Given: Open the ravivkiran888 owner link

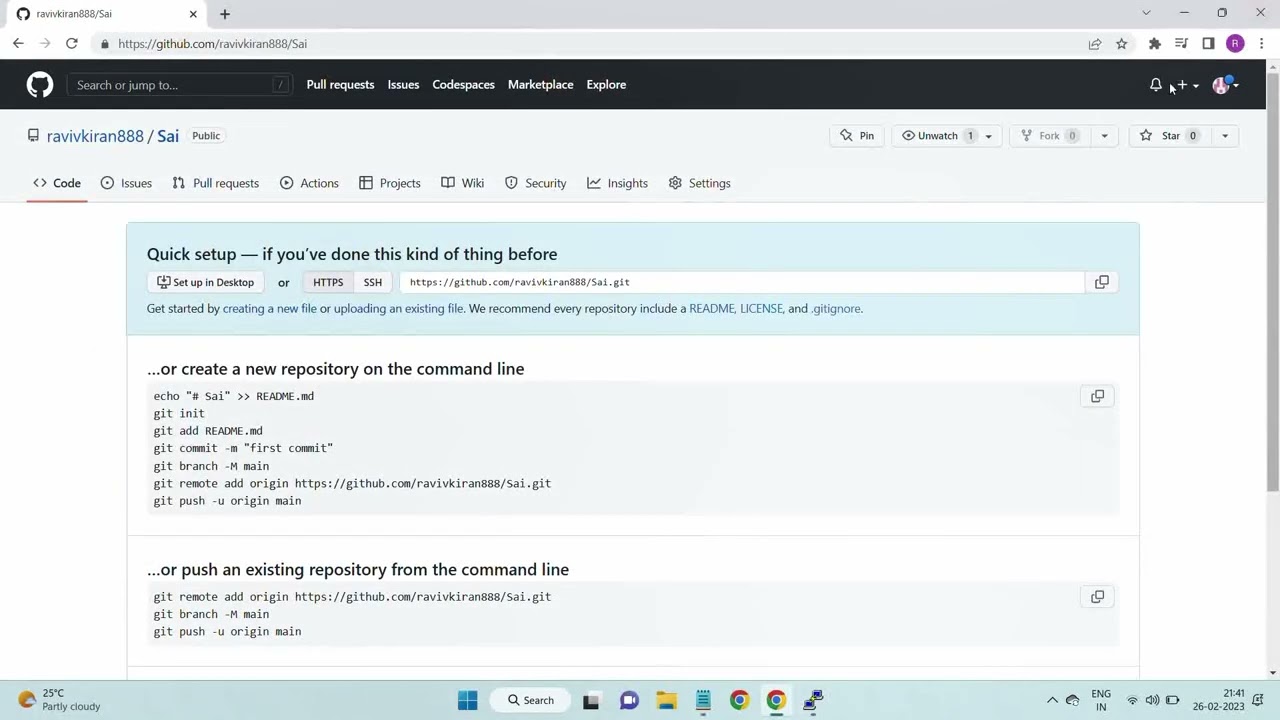Looking at the screenshot, I should tap(95, 136).
